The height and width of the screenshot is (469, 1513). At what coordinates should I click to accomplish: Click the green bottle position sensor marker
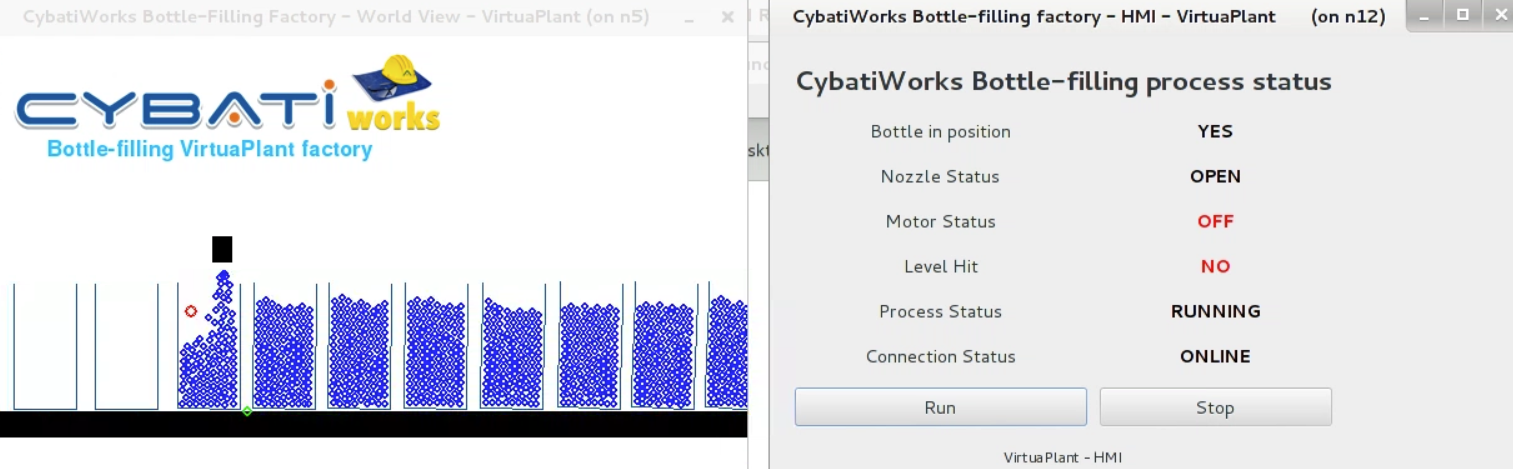tap(247, 411)
